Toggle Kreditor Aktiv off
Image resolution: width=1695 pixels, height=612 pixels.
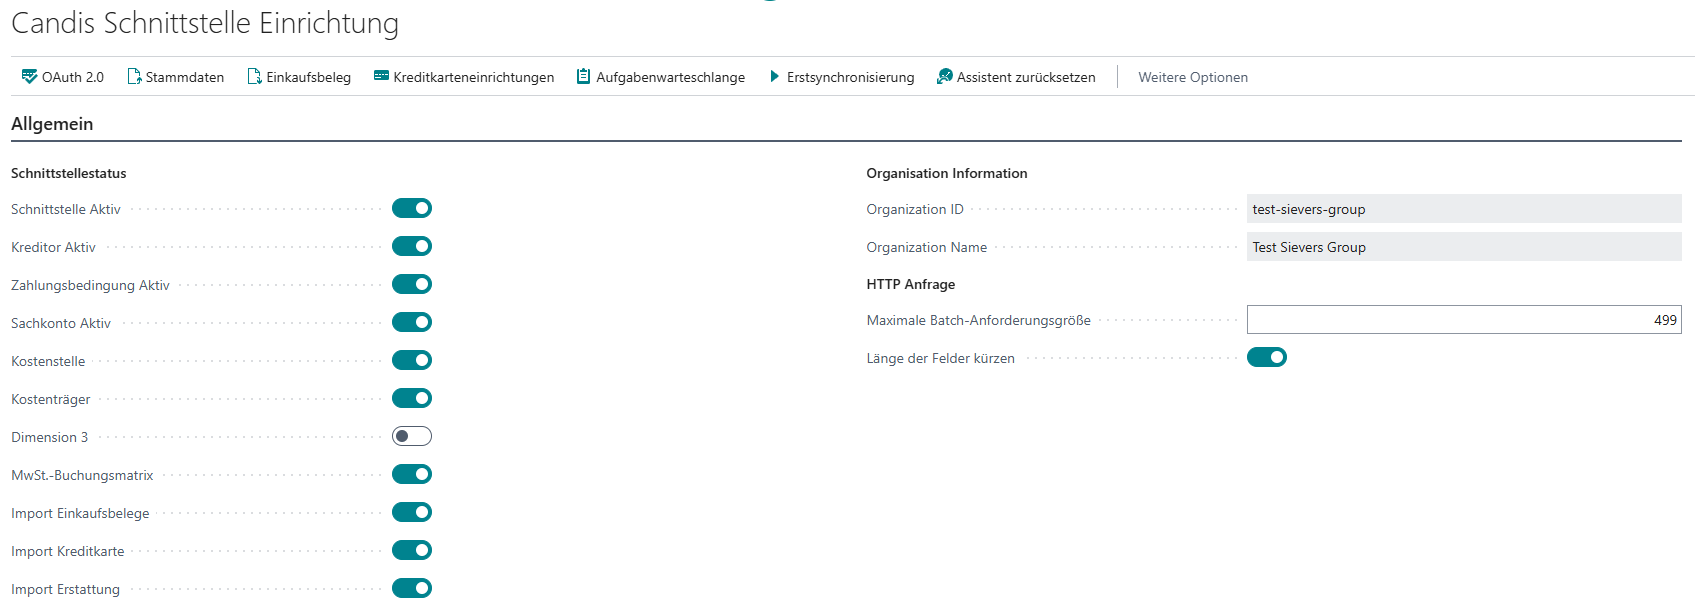point(411,246)
